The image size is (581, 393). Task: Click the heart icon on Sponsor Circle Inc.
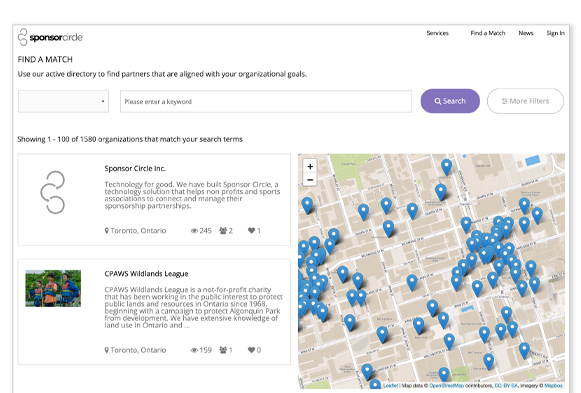click(251, 230)
